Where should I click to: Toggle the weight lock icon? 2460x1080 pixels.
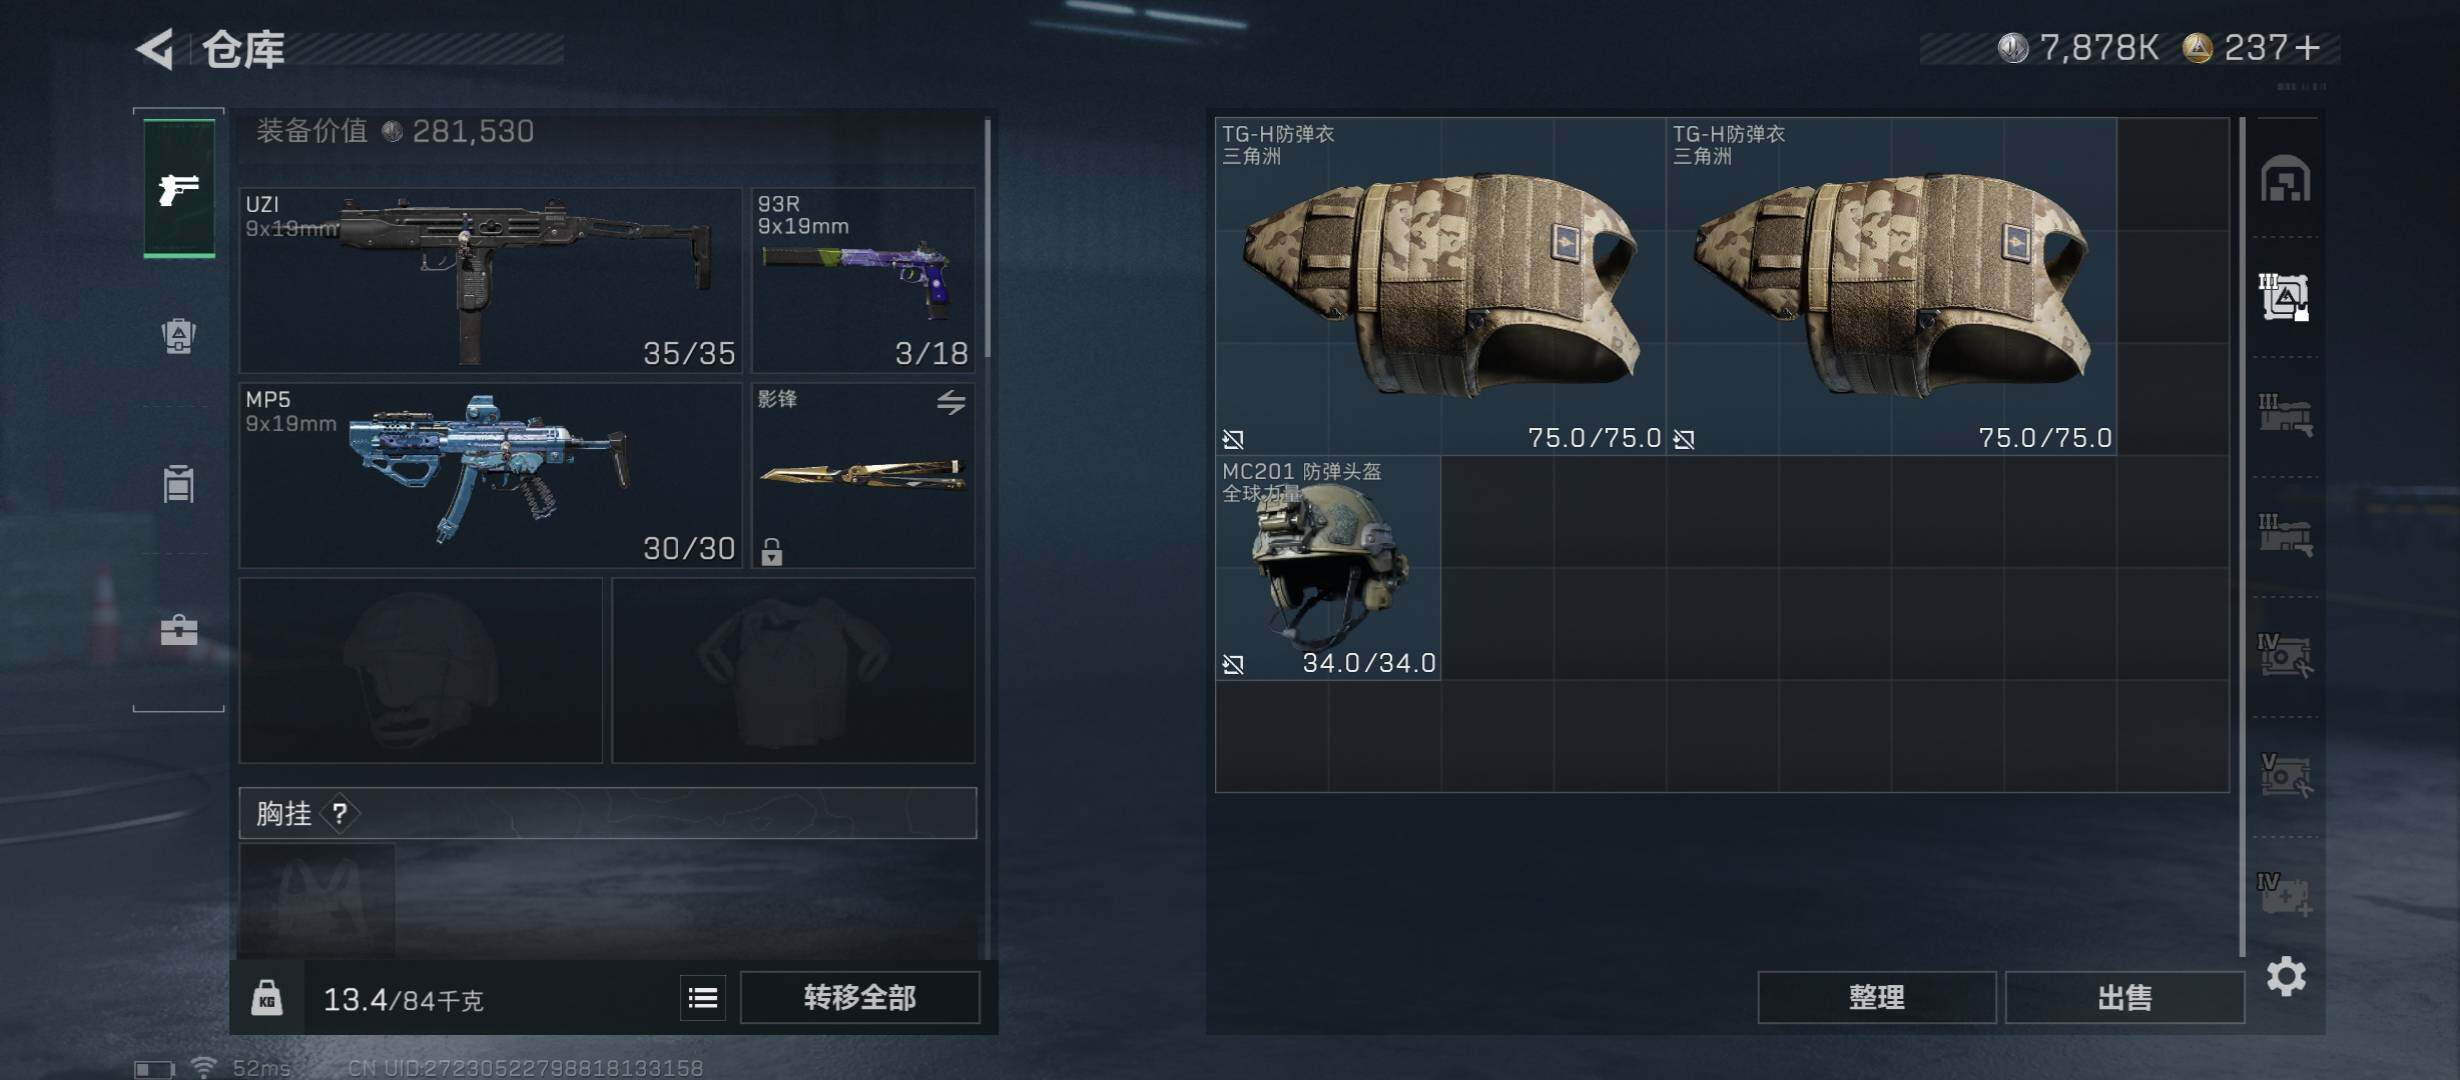pos(266,997)
